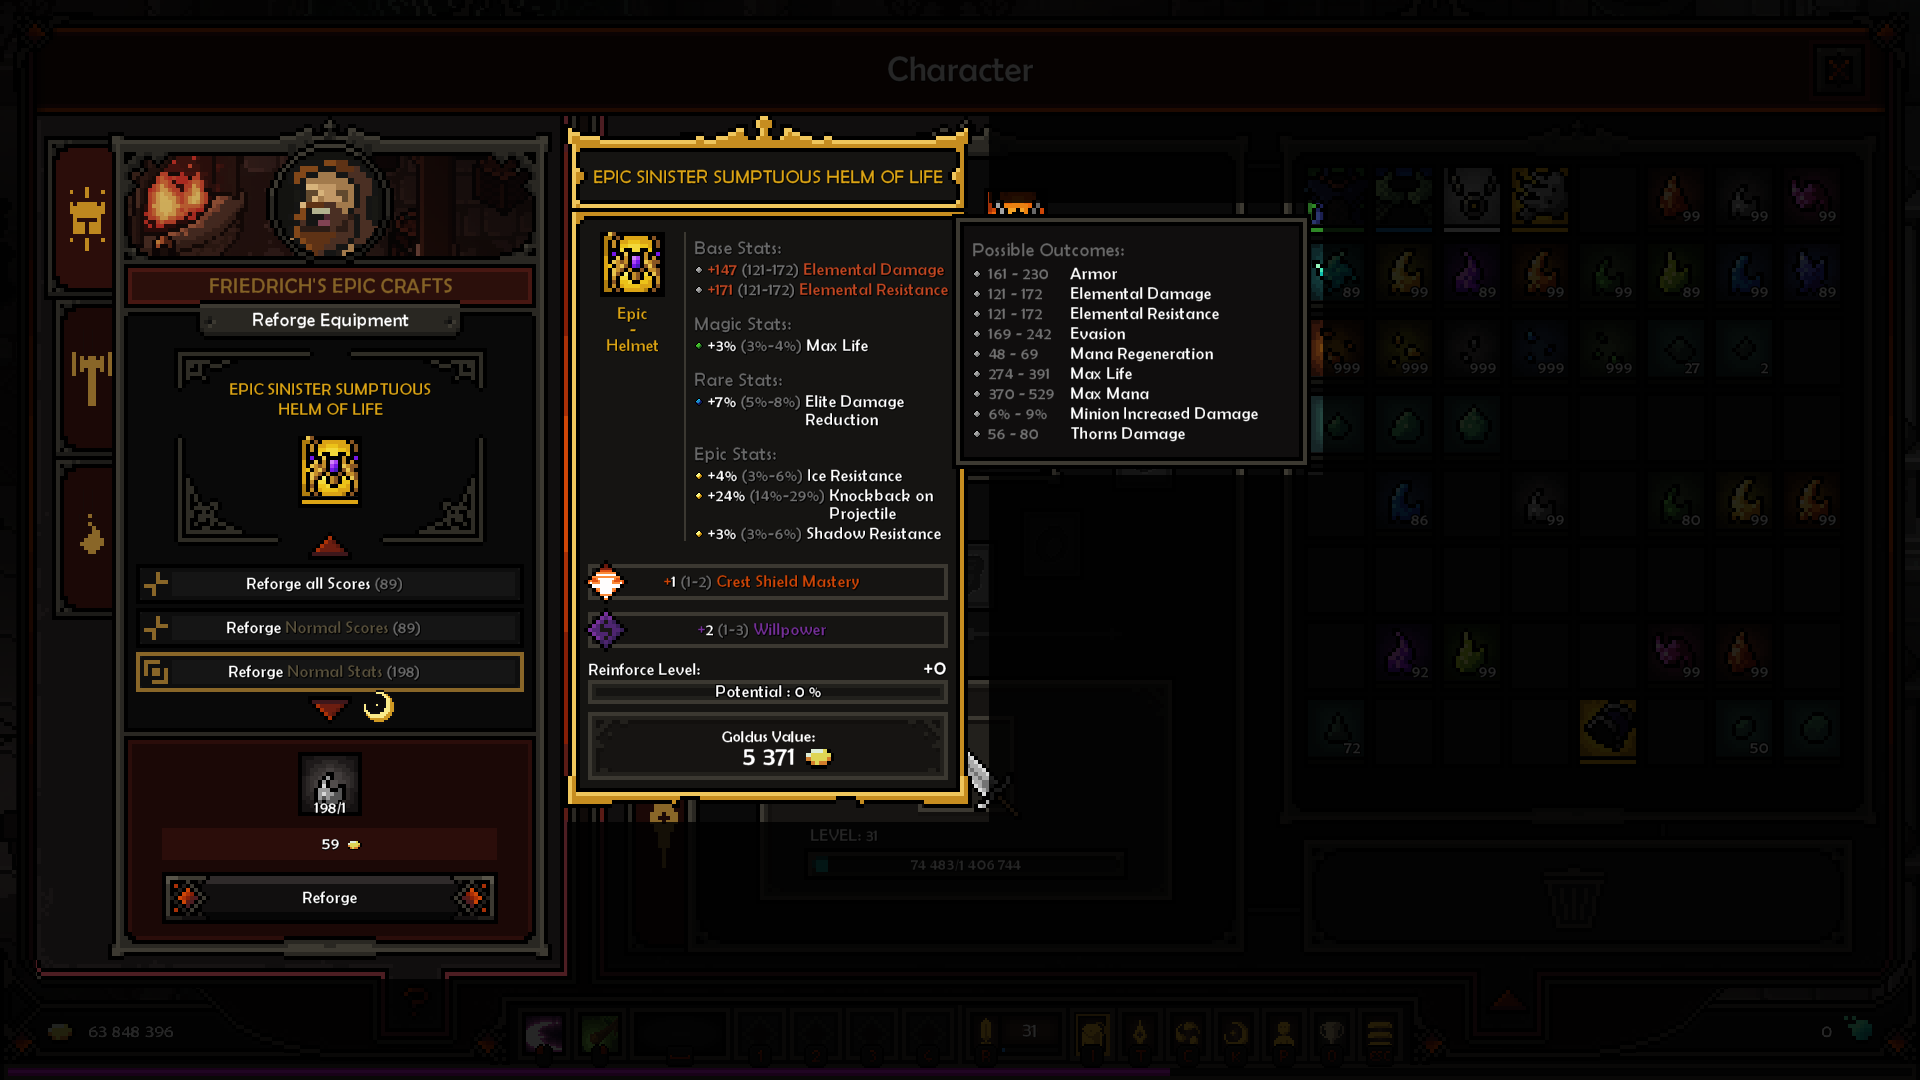Open the potion flask sidebar tab
Screen dimensions: 1920x1080
(91, 536)
